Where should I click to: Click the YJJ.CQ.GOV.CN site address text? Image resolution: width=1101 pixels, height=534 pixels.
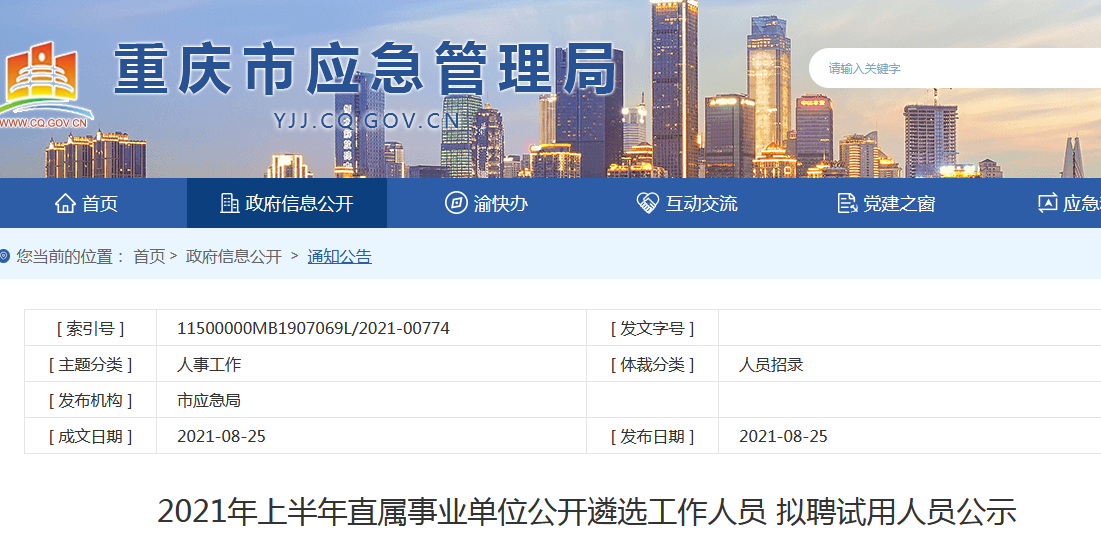point(367,121)
